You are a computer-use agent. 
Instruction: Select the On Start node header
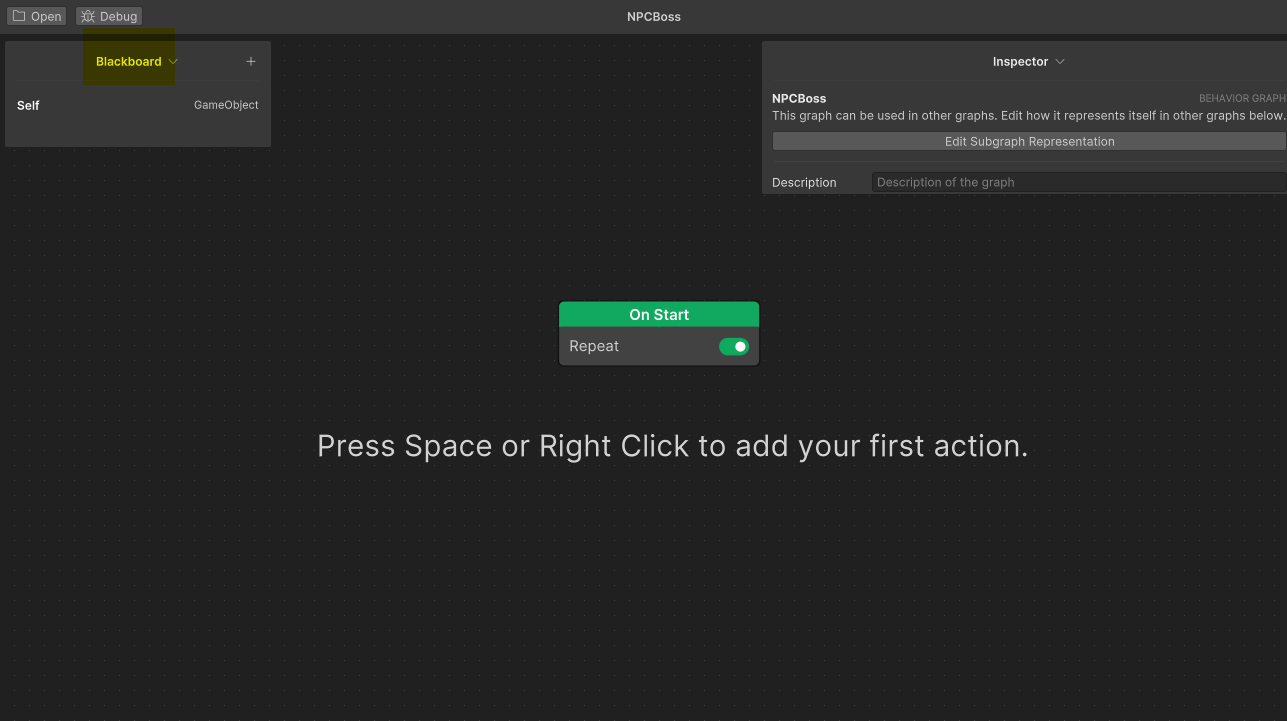[x=659, y=314]
